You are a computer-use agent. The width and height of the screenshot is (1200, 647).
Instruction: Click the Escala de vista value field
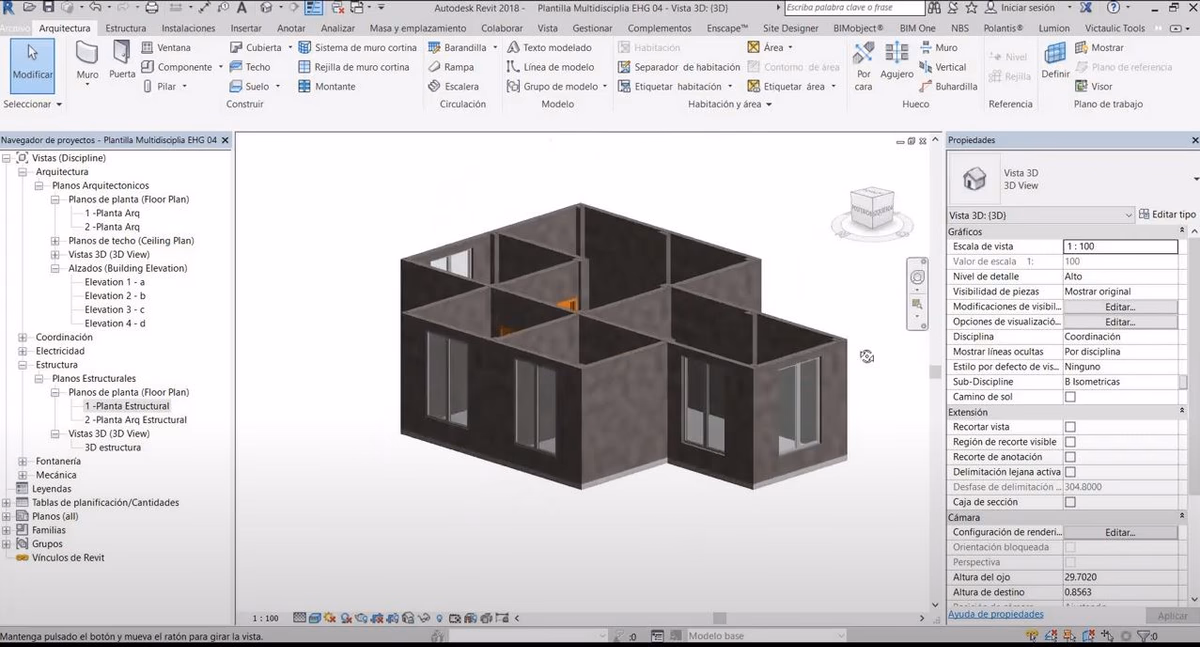1120,247
